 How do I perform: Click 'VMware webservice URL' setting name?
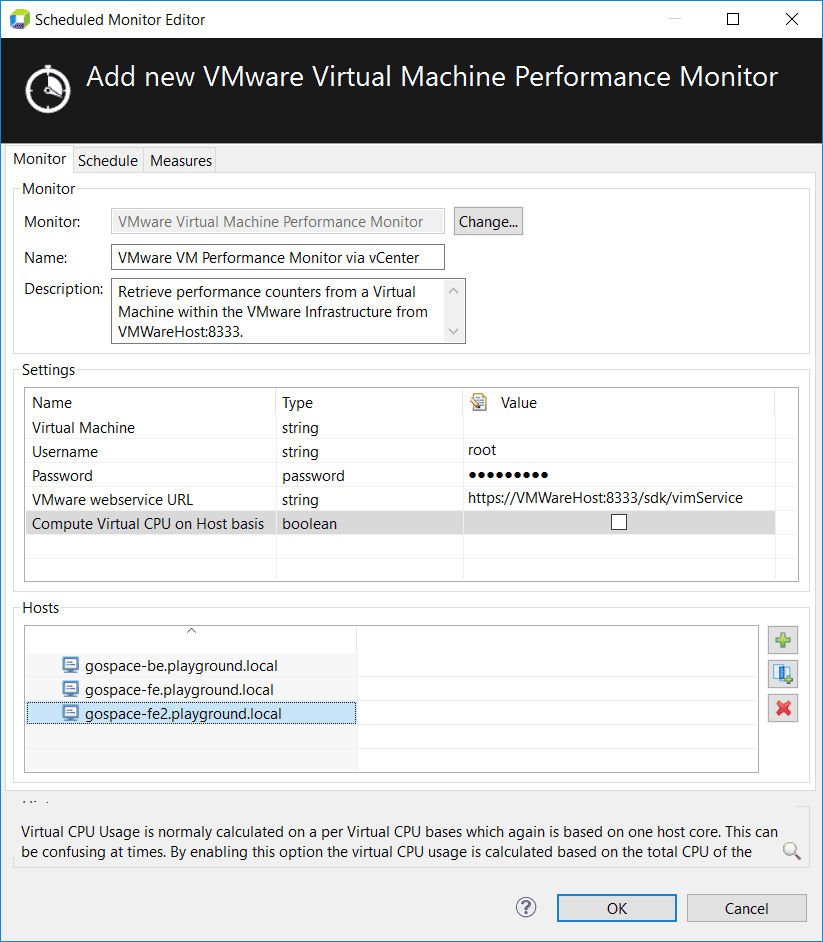(112, 499)
